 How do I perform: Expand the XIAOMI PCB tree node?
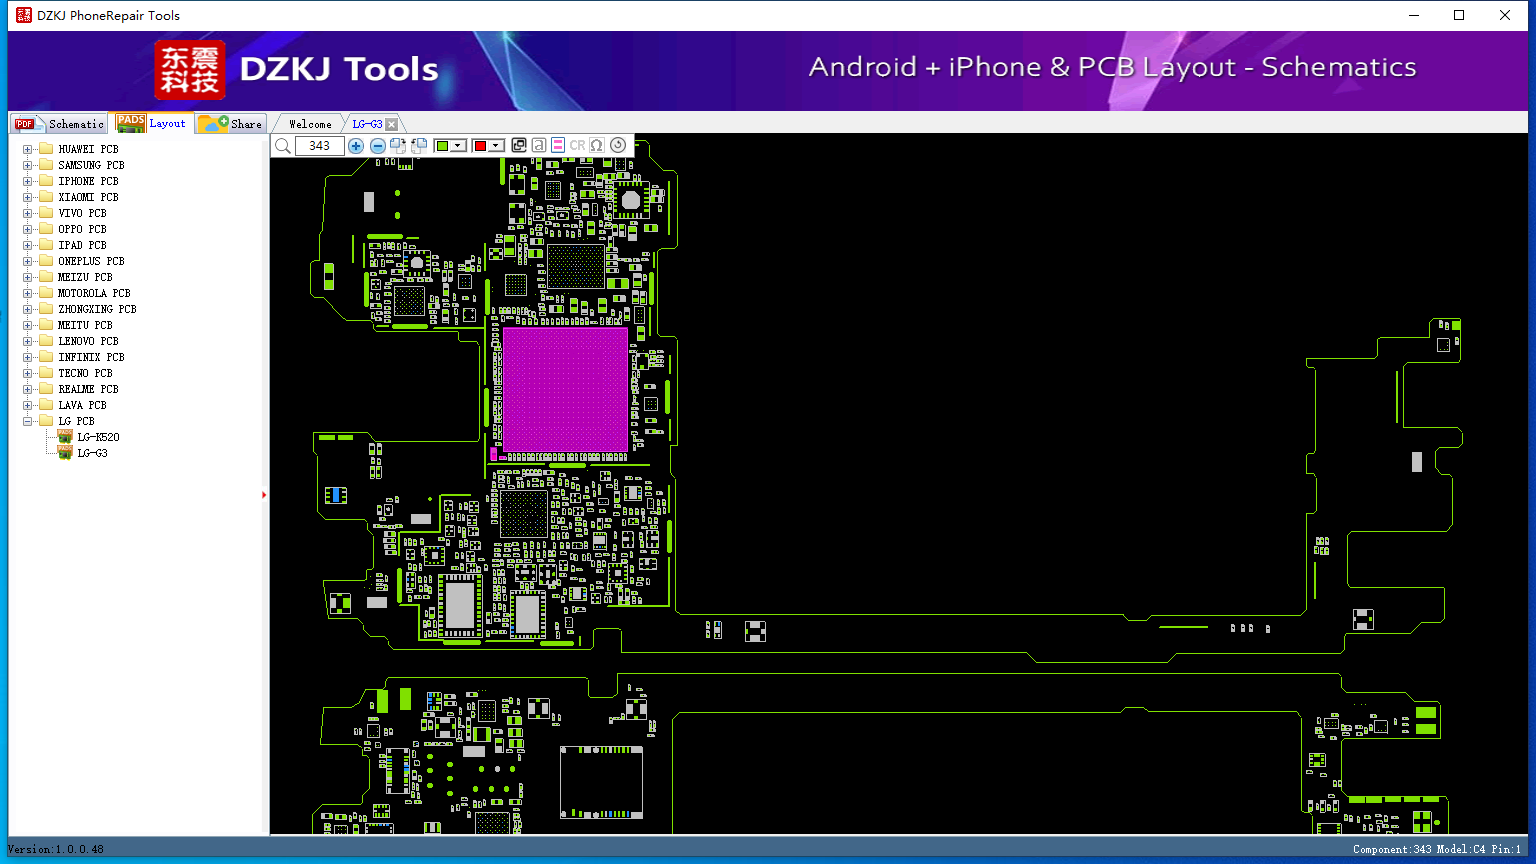click(x=28, y=197)
